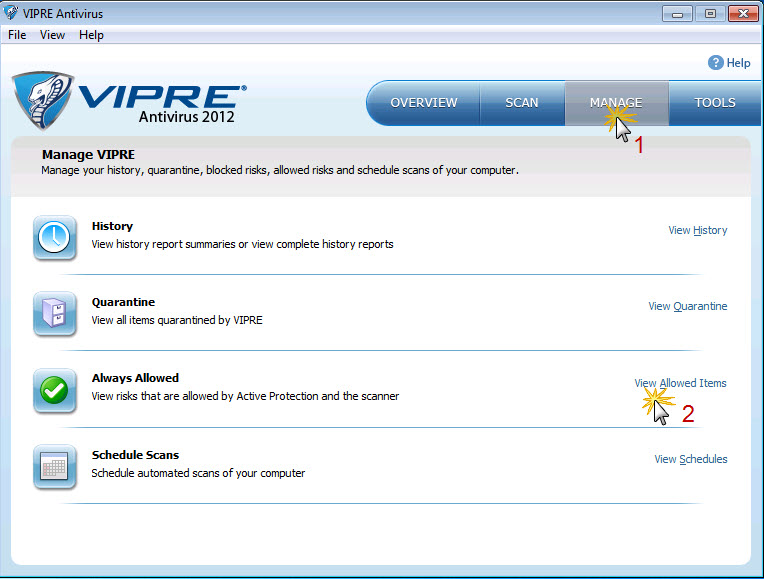
Task: Click the Schedule Scans heading text
Action: click(135, 455)
